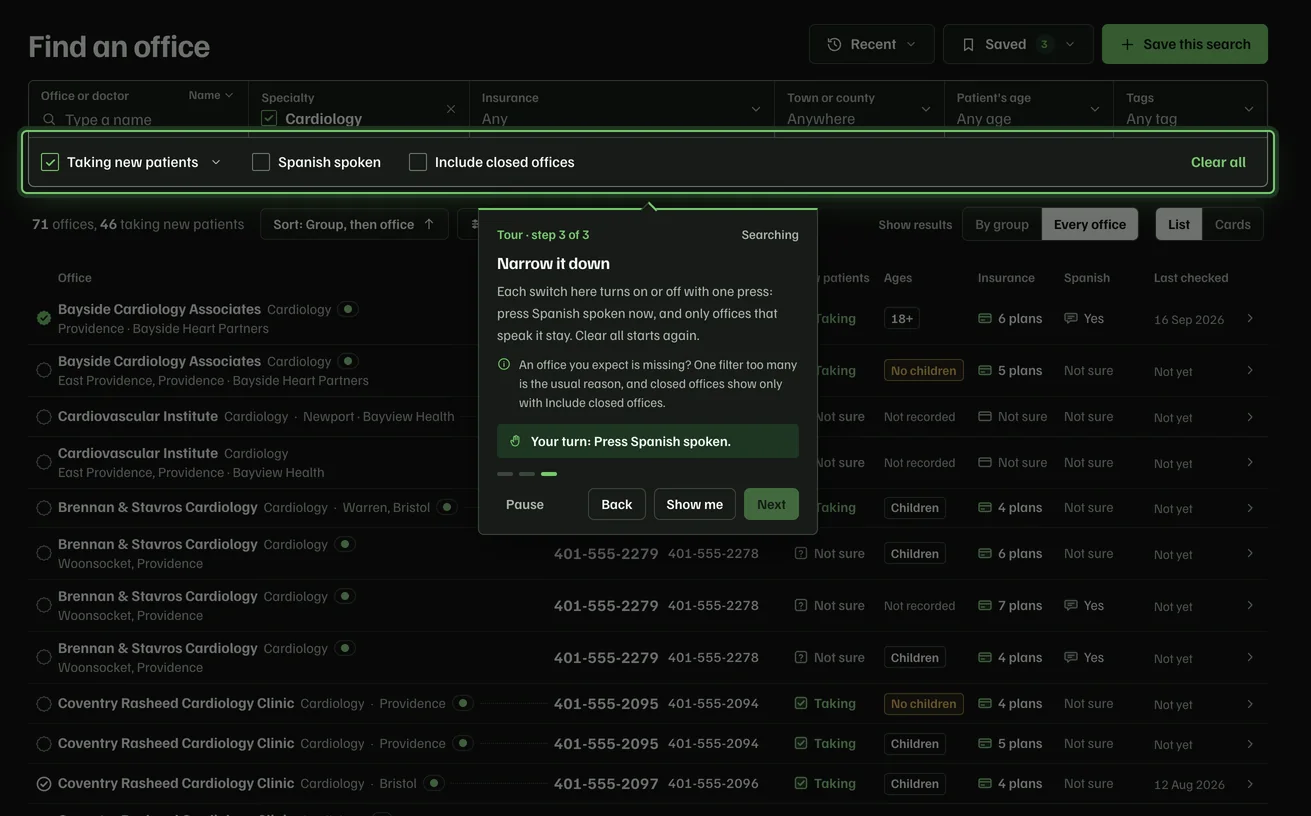Click Clear all filters
This screenshot has width=1311, height=816.
1218,162
